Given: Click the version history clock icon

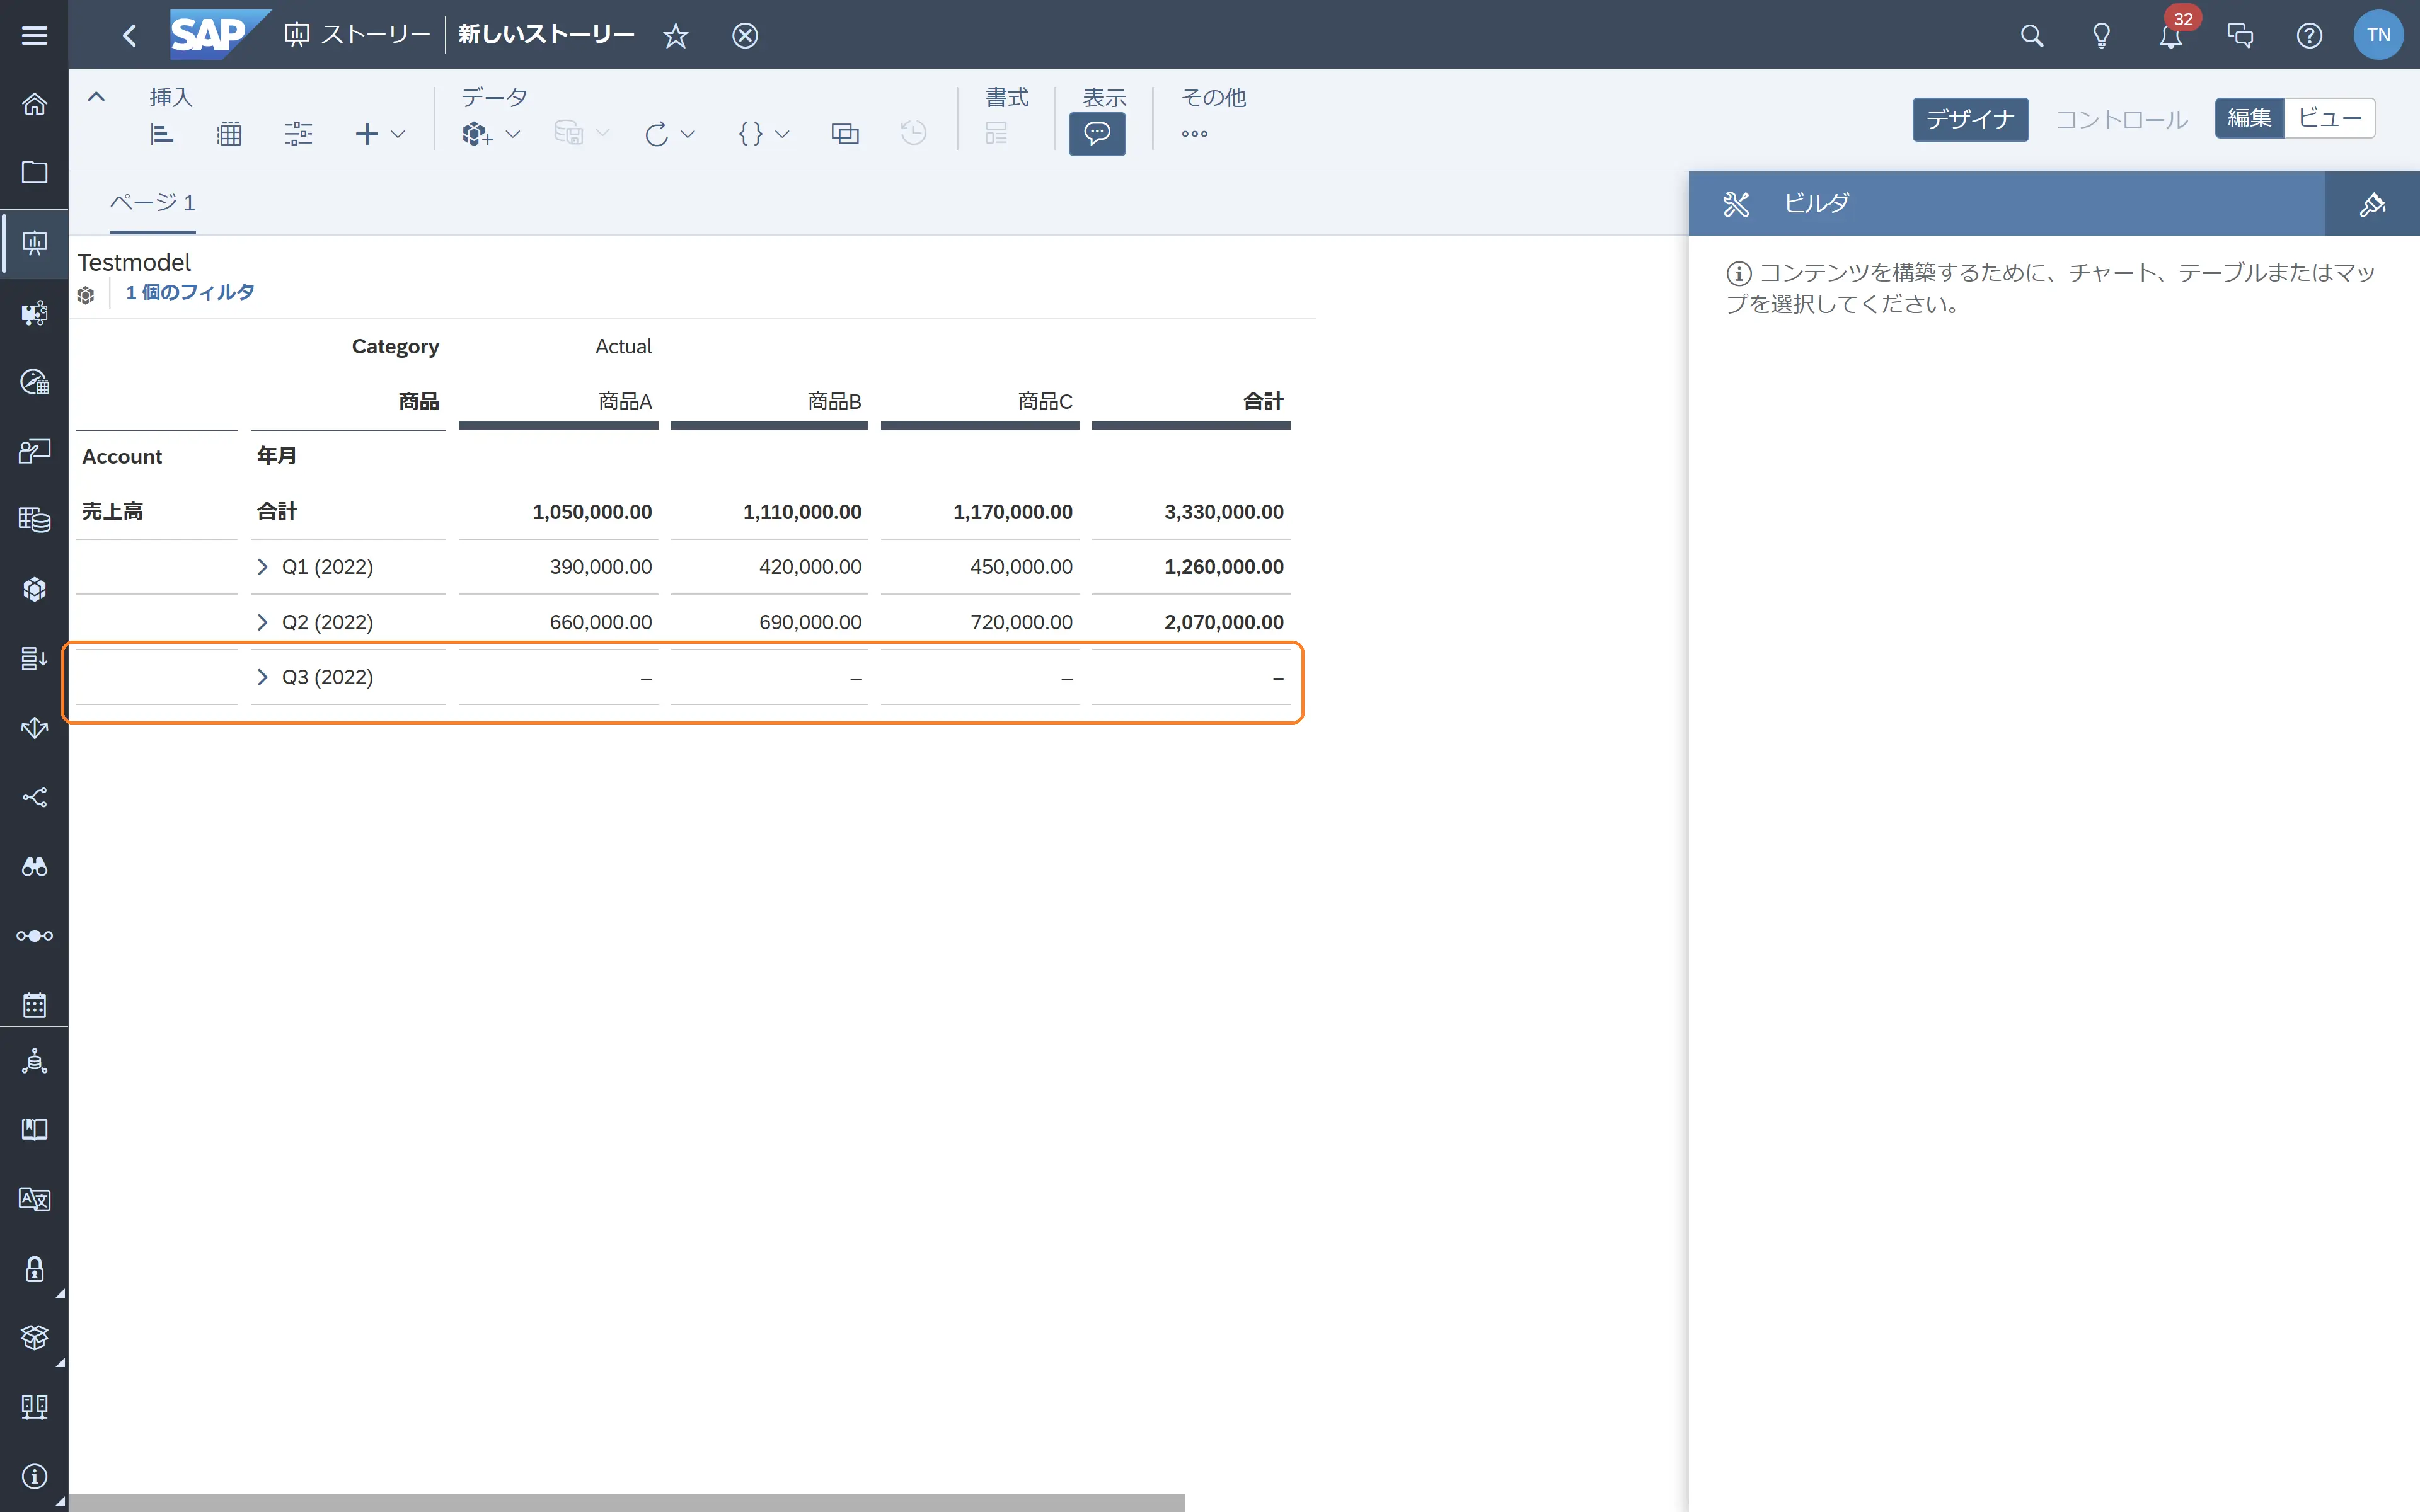Looking at the screenshot, I should pos(913,133).
